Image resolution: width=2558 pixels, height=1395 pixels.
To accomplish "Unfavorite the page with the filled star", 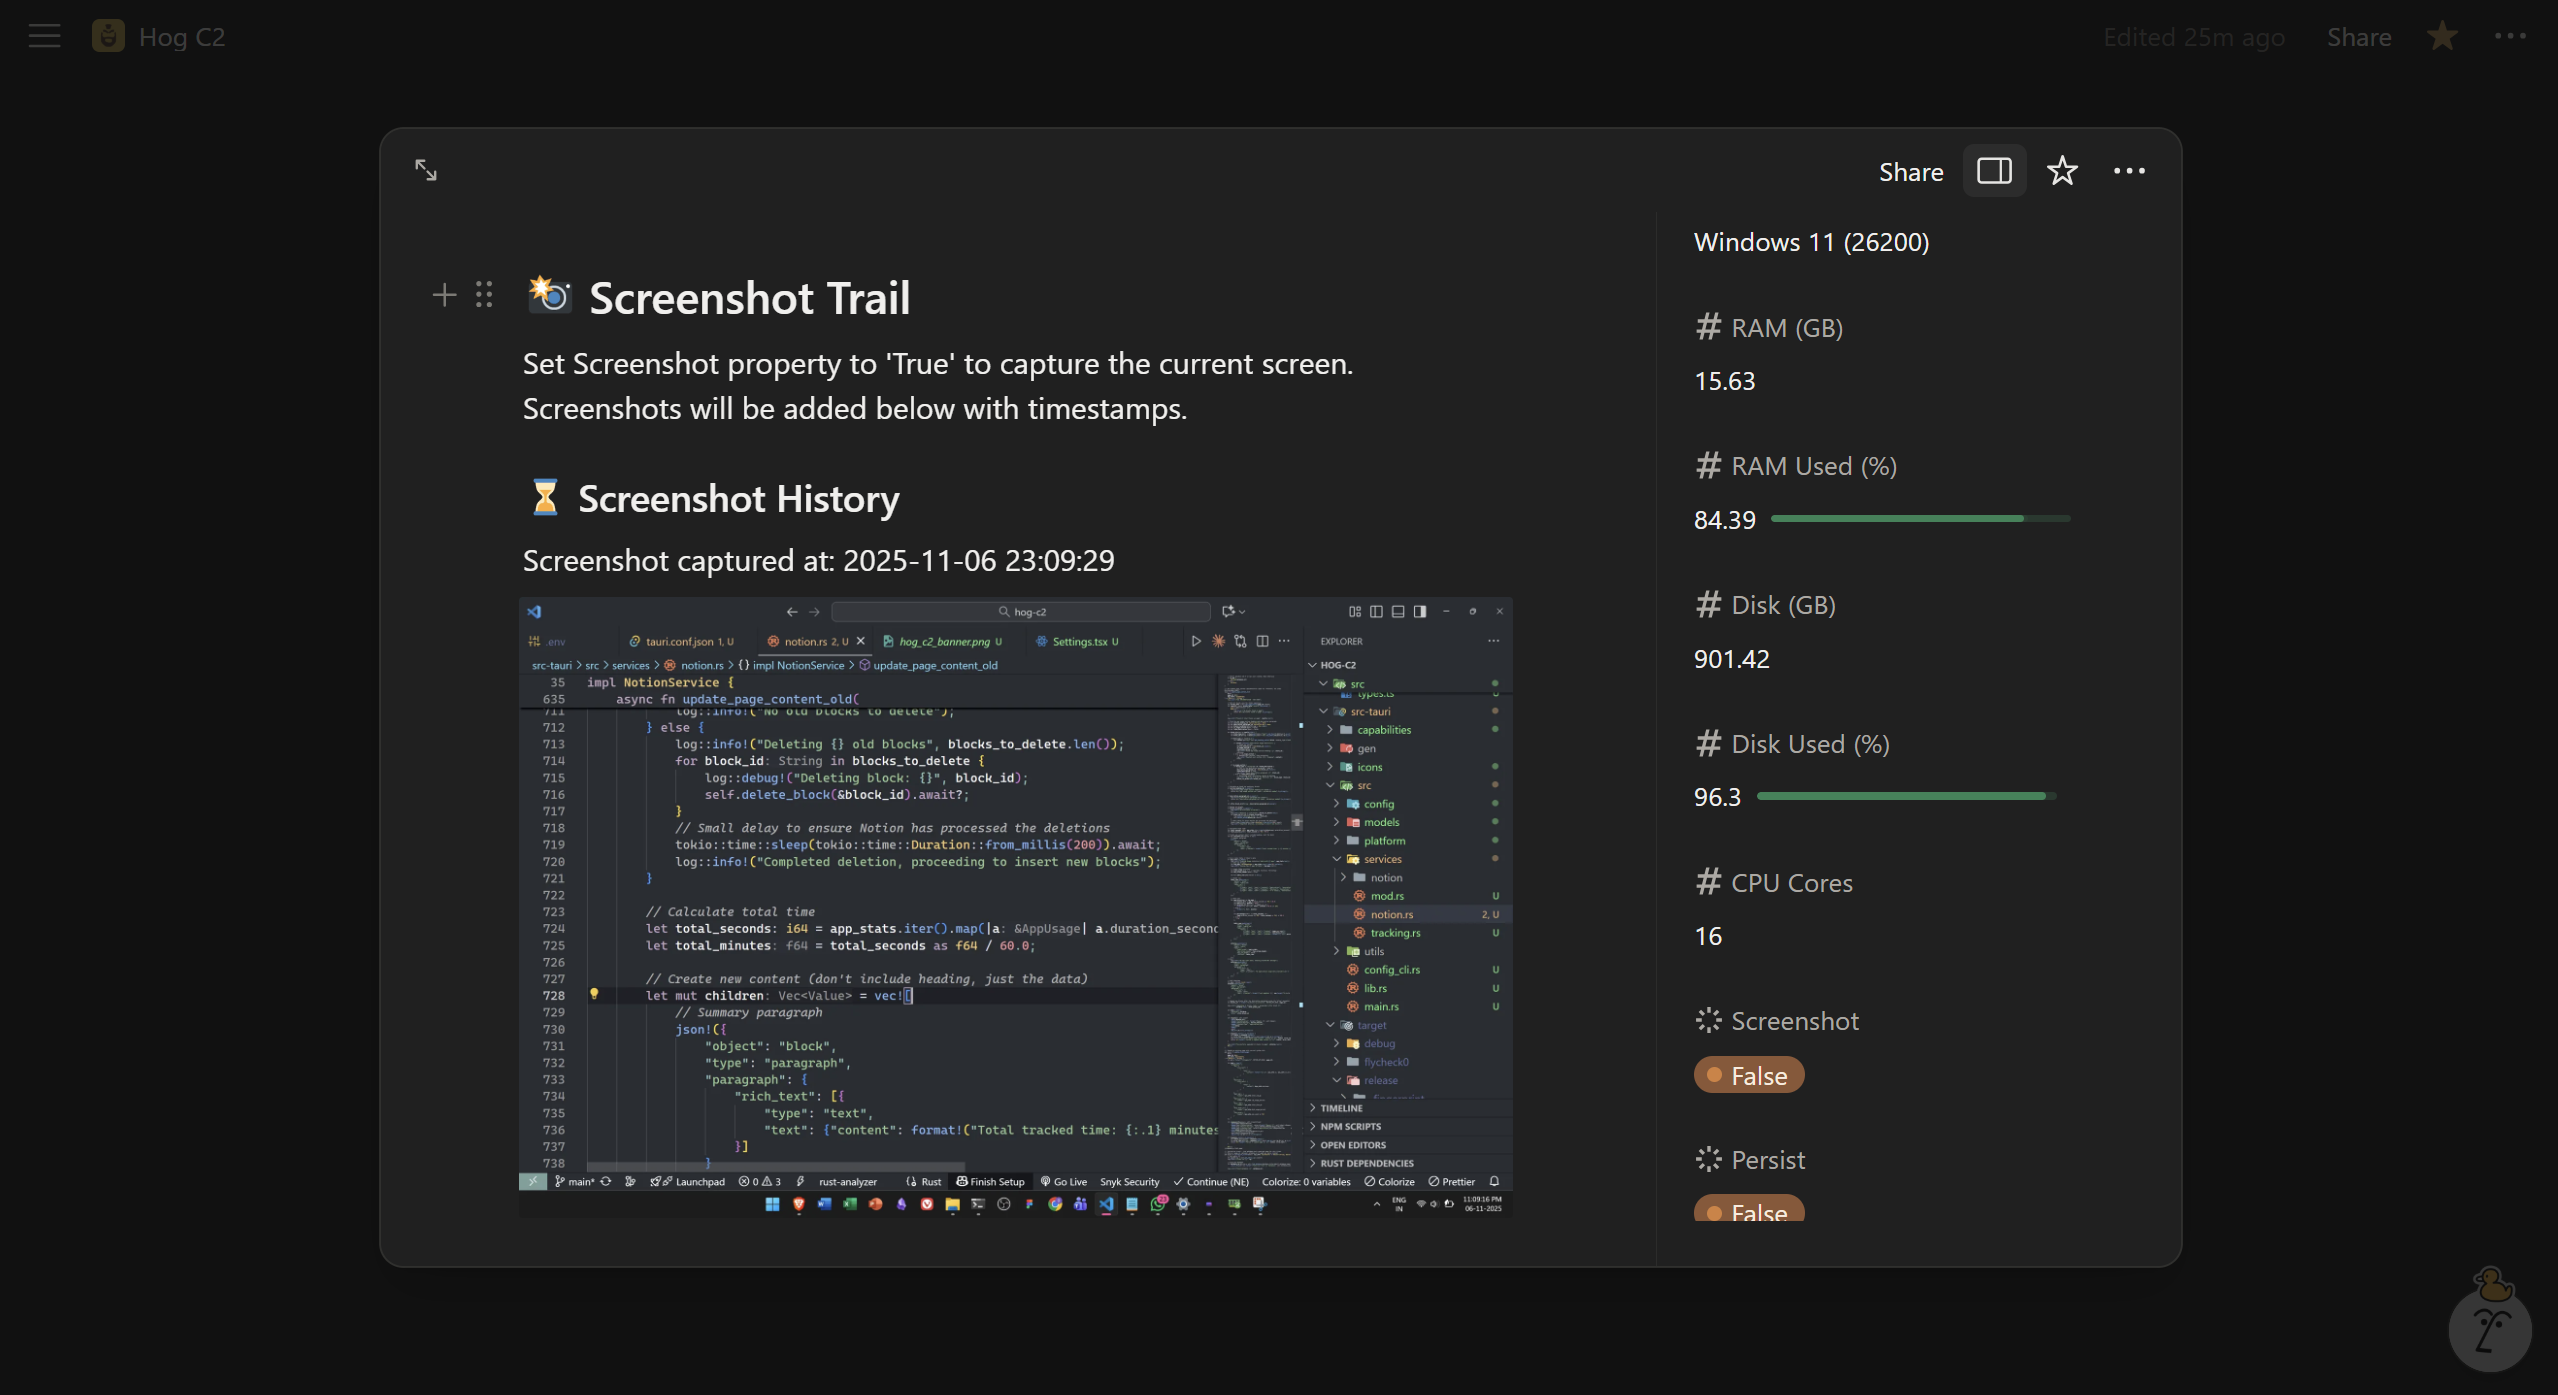I will tap(2442, 36).
